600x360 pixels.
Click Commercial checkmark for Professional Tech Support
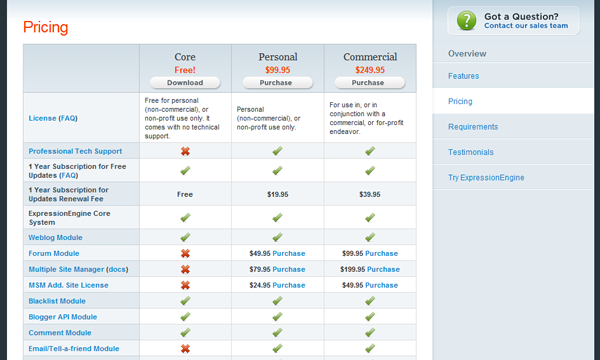pos(370,151)
